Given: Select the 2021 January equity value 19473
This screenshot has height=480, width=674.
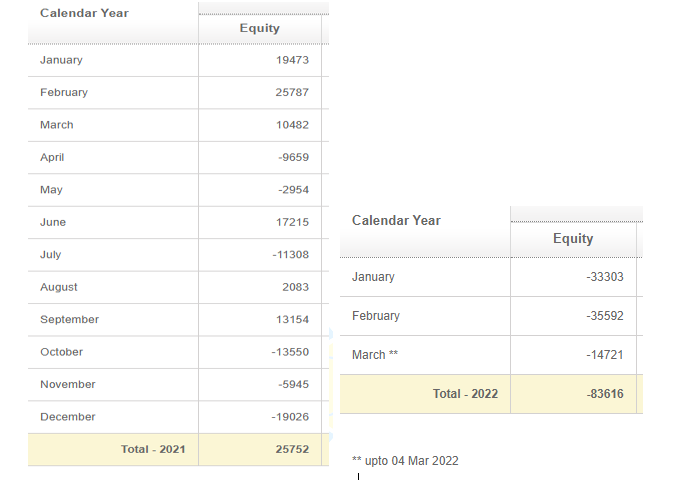Looking at the screenshot, I should coord(292,60).
